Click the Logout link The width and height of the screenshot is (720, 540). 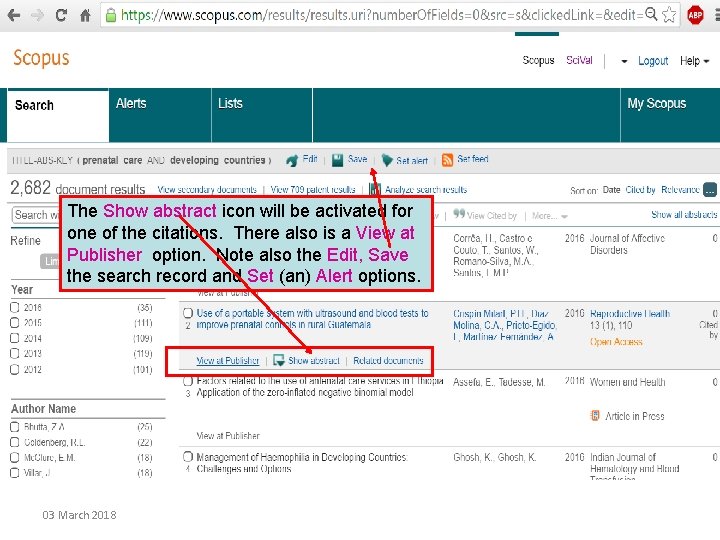[x=652, y=61]
